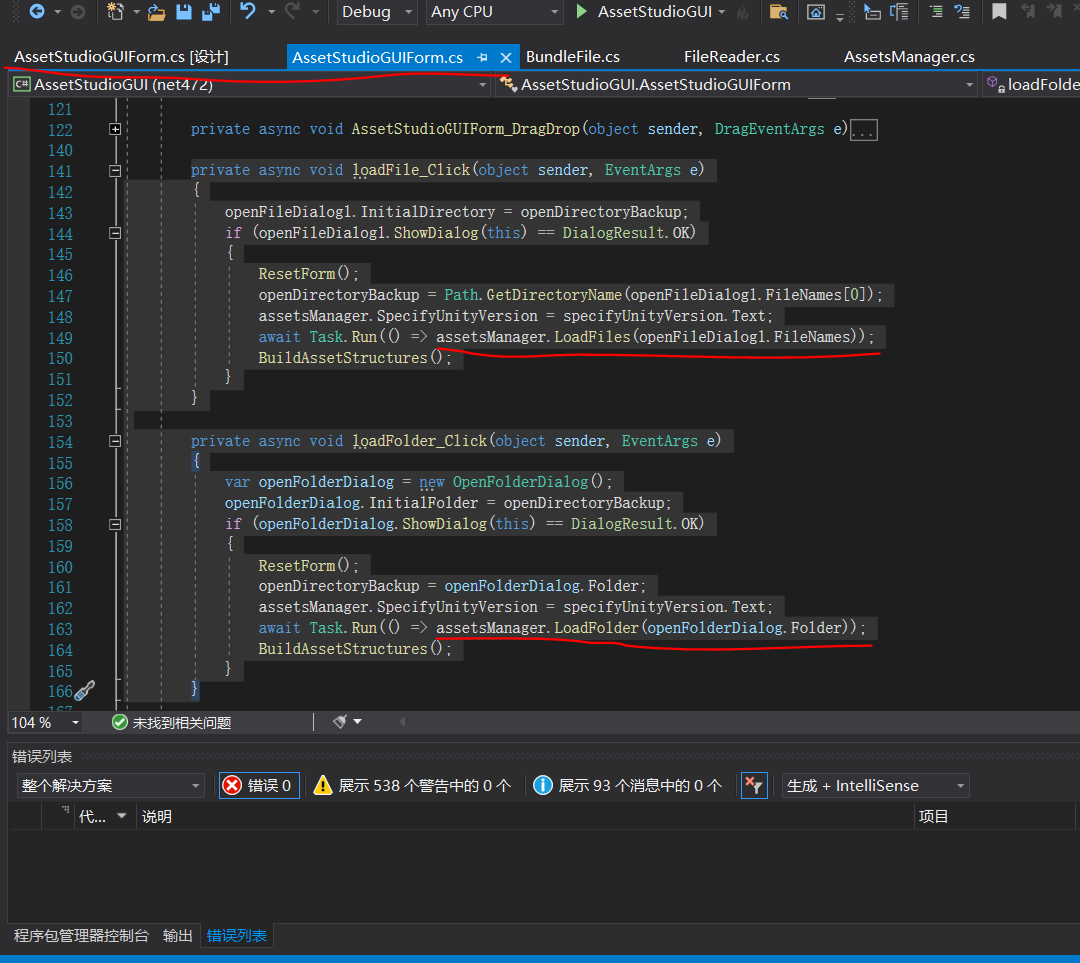Image resolution: width=1080 pixels, height=963 pixels.
Task: Open the Package Manager Console panel tab
Action: (x=81, y=936)
